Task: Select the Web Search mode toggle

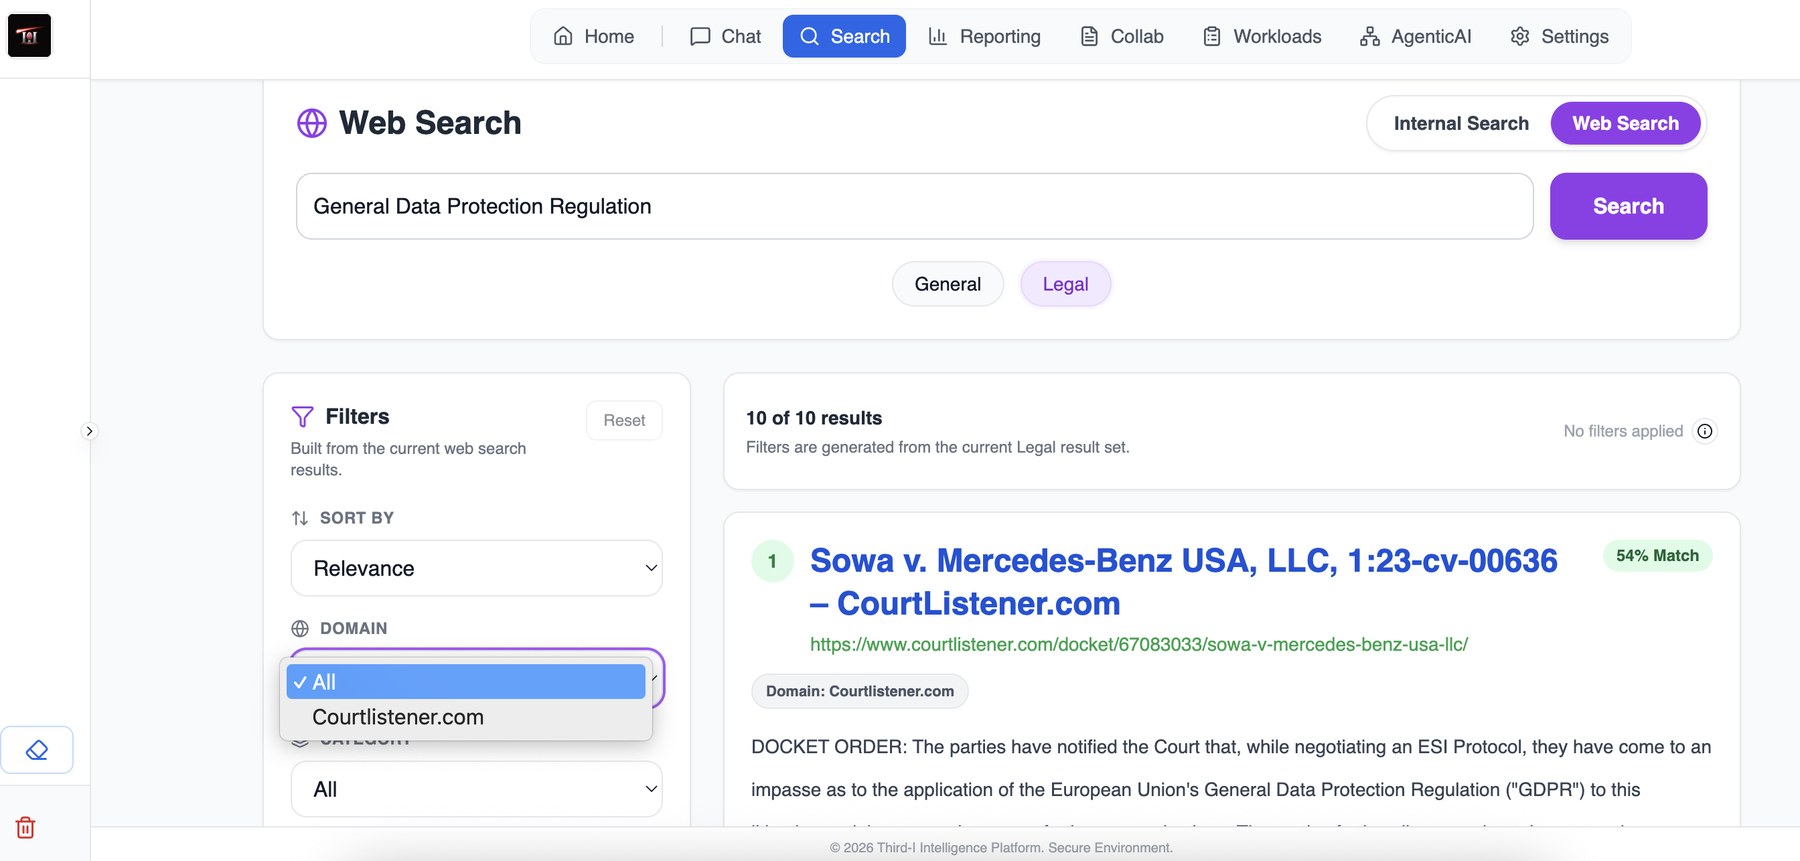Action: point(1625,123)
